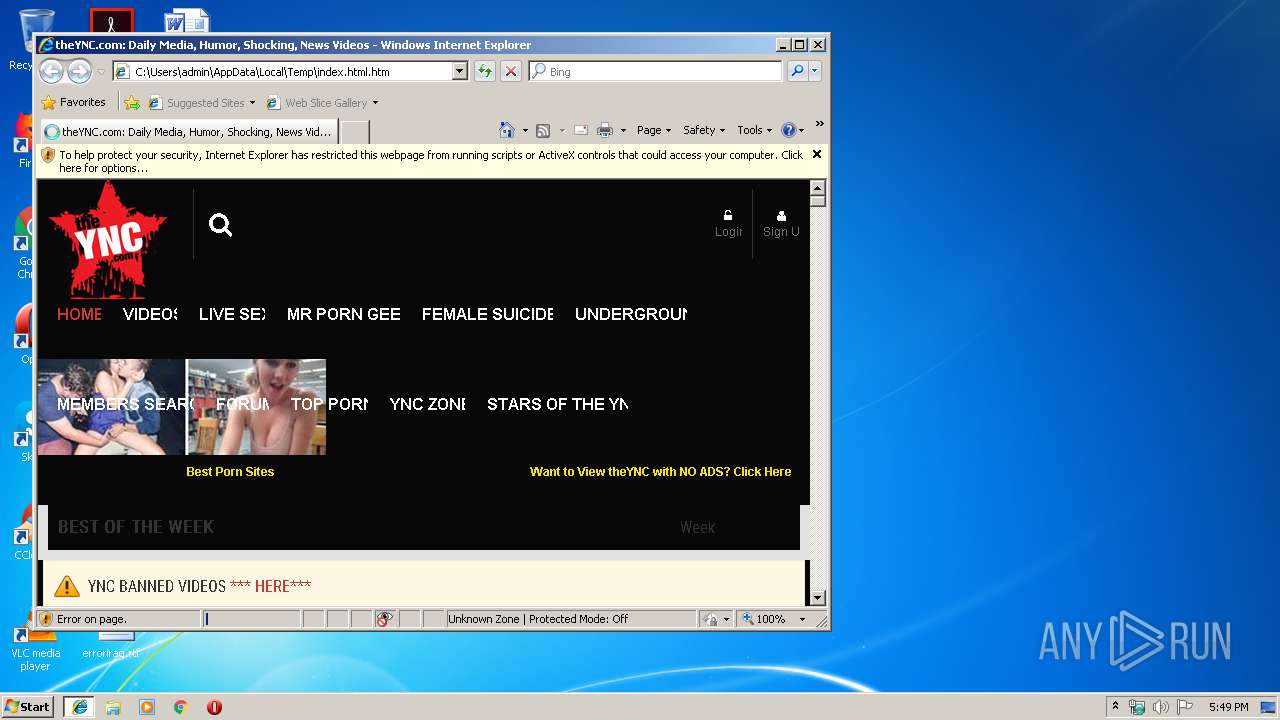Viewport: 1280px width, 720px height.
Task: Click the Back navigation arrow
Action: (51, 71)
